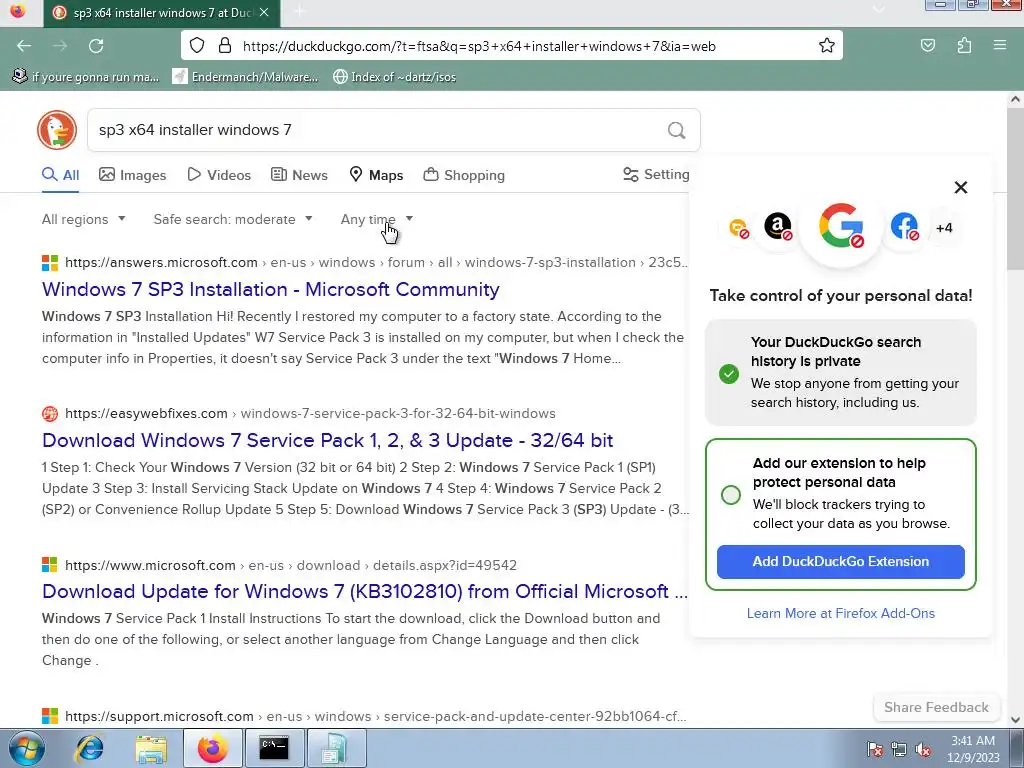Screen dimensions: 1024x768
Task: Open a new tab with plus button
Action: pos(299,12)
